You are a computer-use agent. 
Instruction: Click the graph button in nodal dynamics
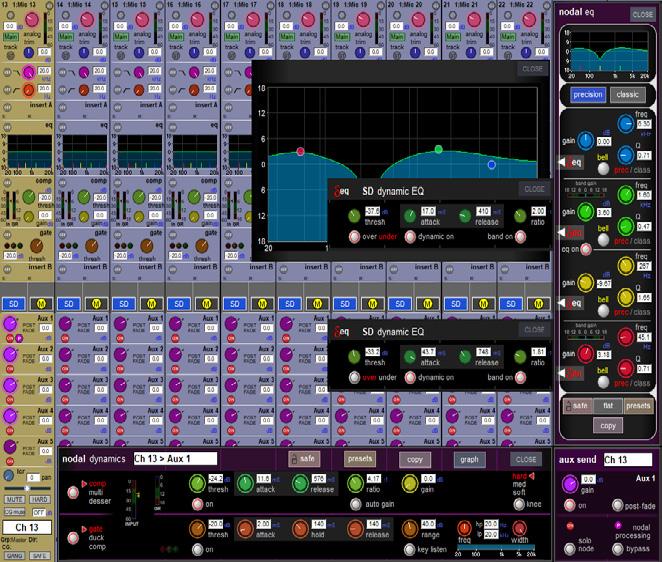pyautogui.click(x=469, y=459)
